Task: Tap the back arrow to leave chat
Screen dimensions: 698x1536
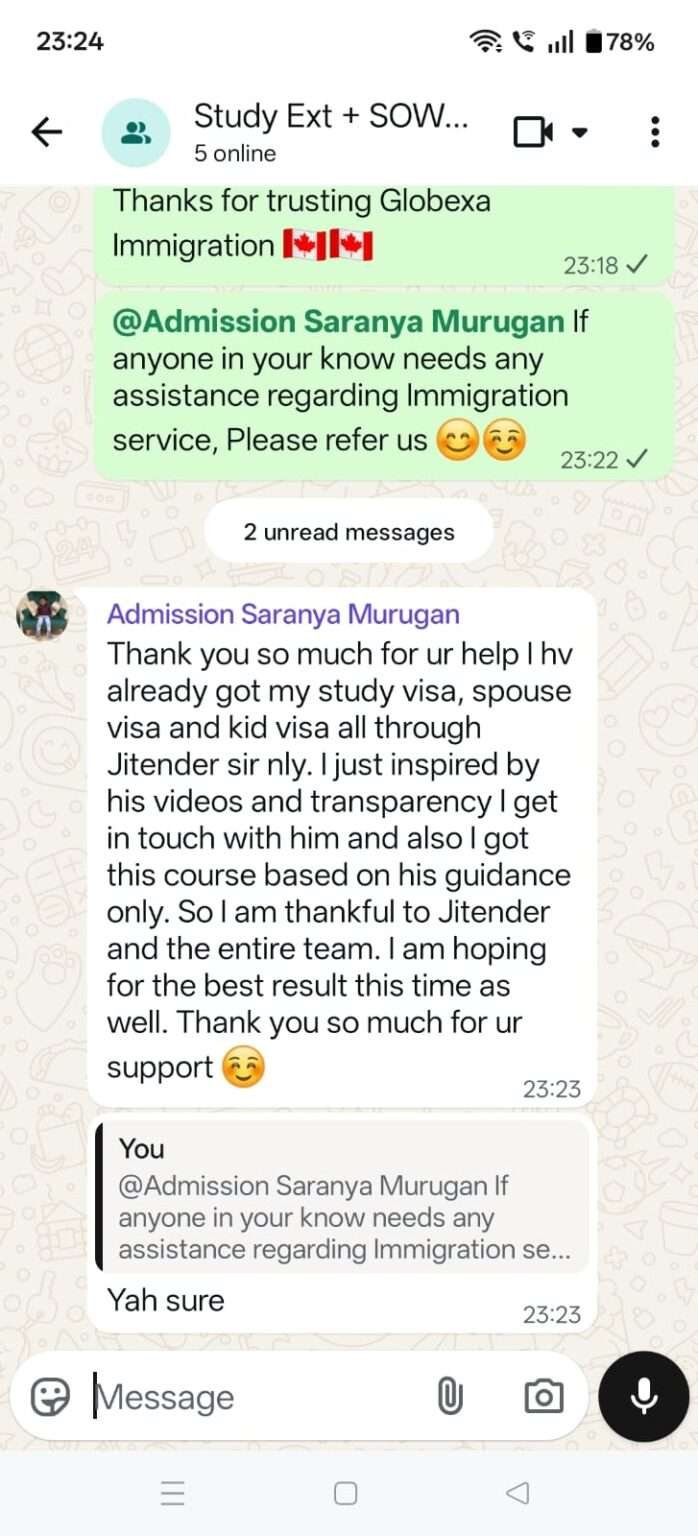Action: click(47, 132)
